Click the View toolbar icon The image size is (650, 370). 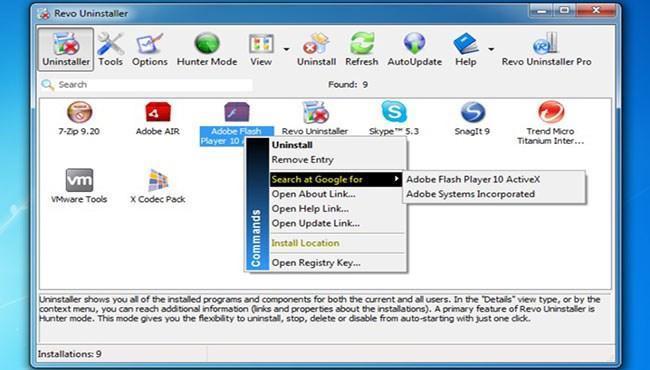tap(261, 49)
